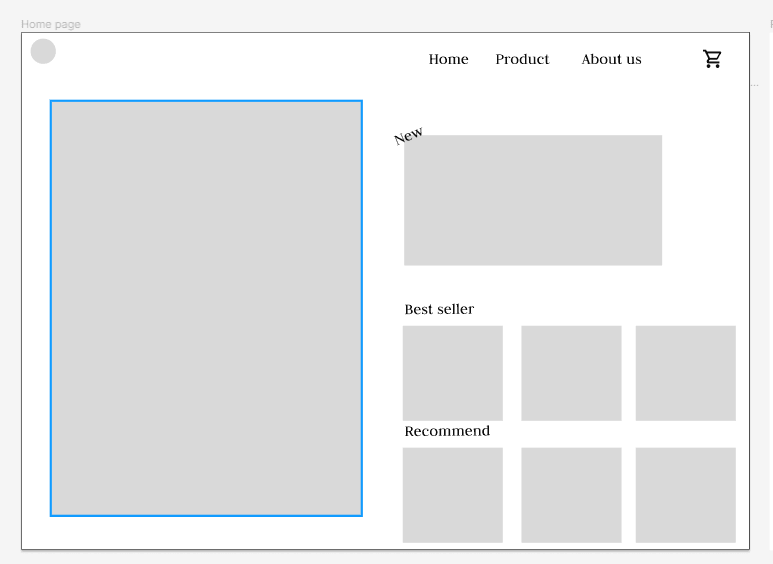This screenshot has height=564, width=773.
Task: Click the 'Best seller' heading
Action: click(x=439, y=309)
